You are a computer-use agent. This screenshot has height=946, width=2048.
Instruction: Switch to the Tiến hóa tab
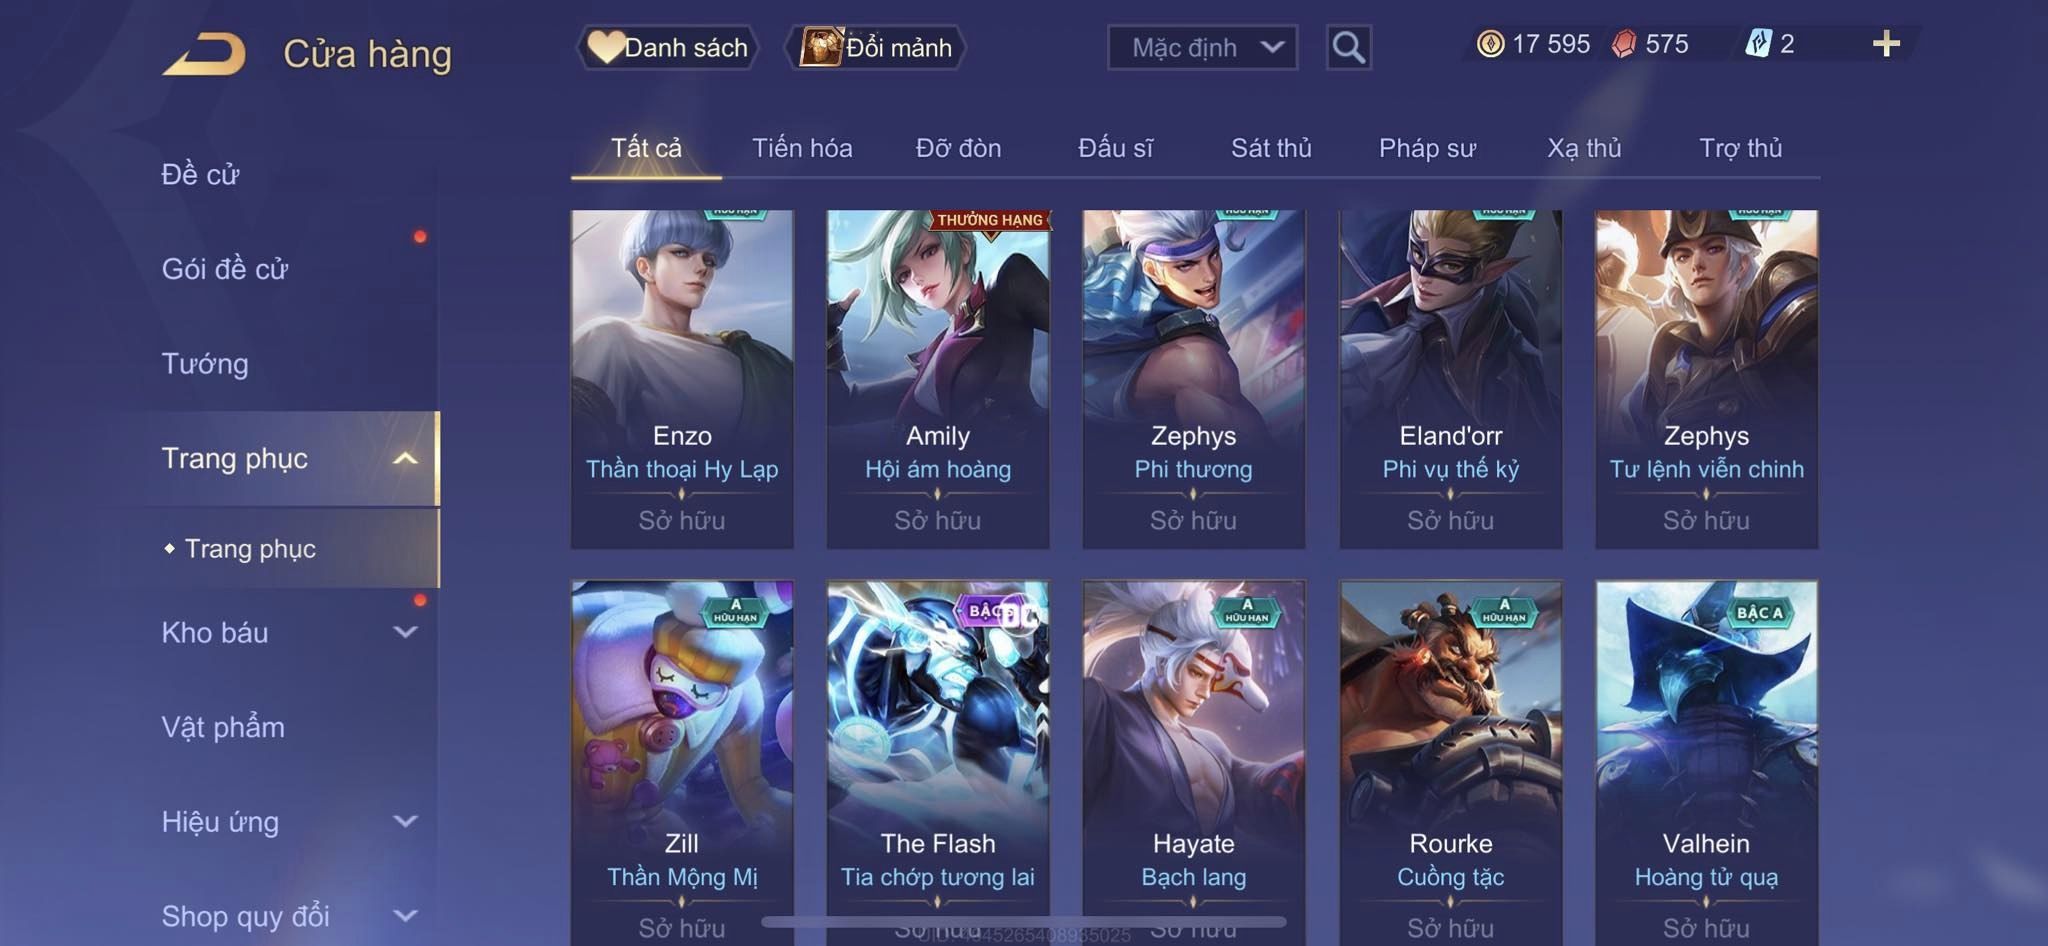[x=802, y=148]
